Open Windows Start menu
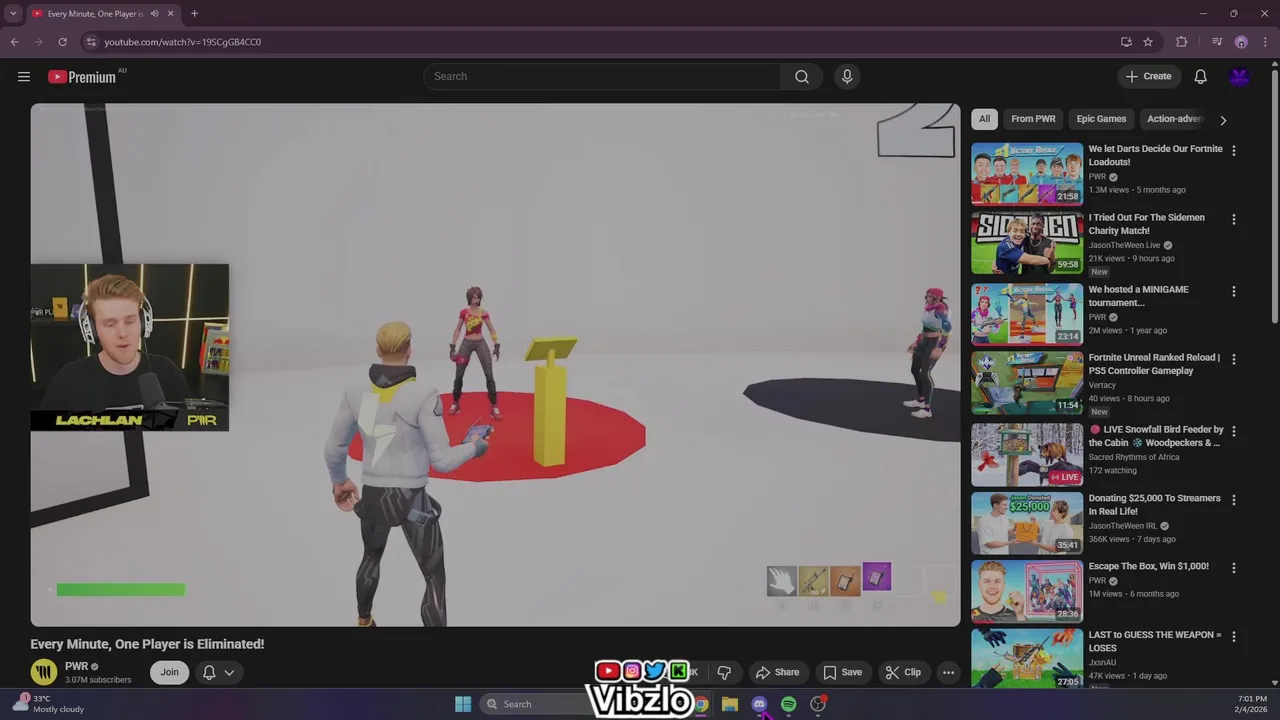 (x=463, y=704)
